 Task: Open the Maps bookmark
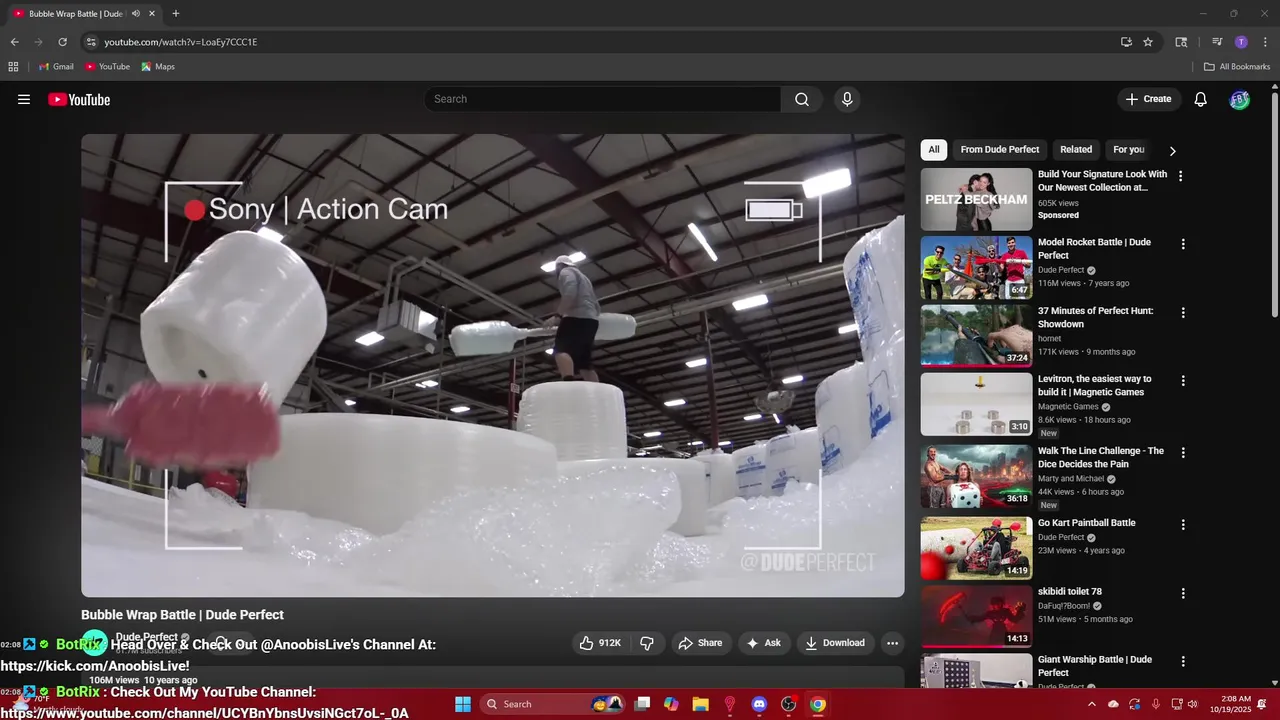(x=158, y=67)
